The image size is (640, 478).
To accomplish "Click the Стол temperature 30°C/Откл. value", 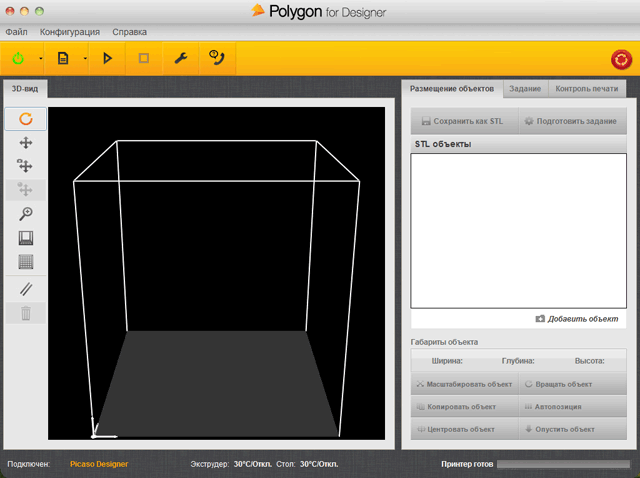I will pyautogui.click(x=319, y=464).
